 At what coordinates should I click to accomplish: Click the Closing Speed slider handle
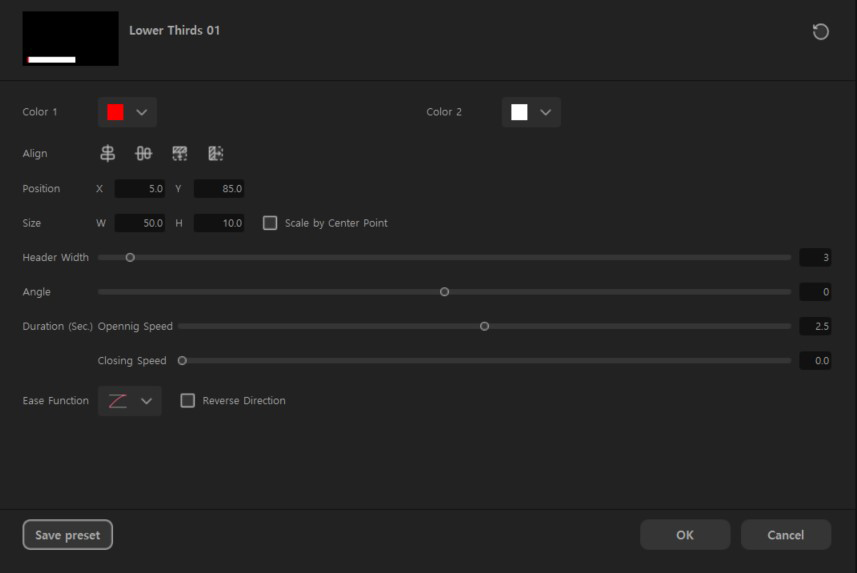[x=182, y=360]
